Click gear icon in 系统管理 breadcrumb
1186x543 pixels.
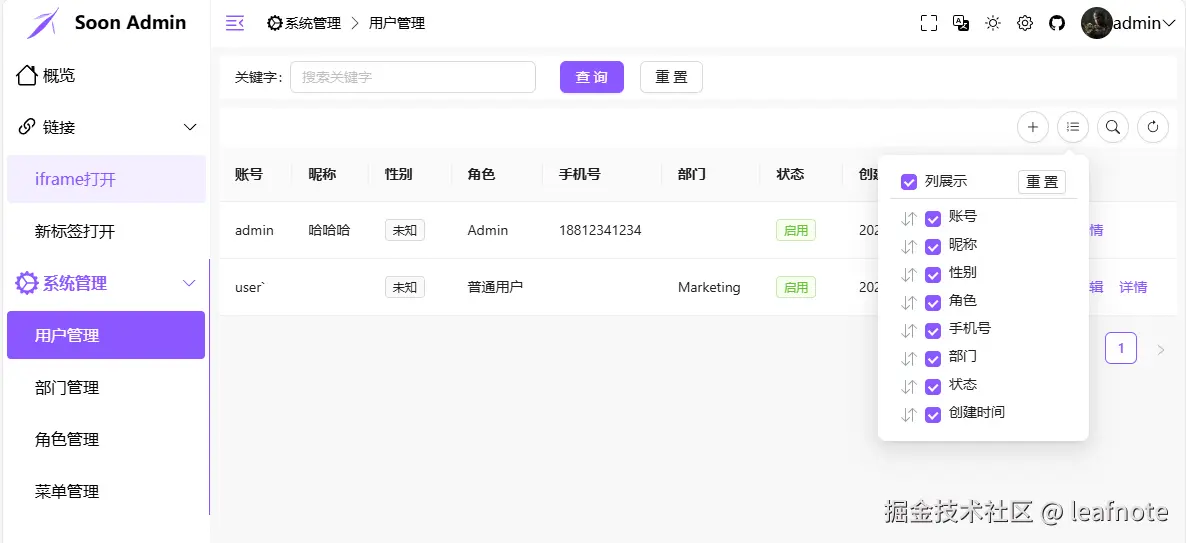coord(275,23)
